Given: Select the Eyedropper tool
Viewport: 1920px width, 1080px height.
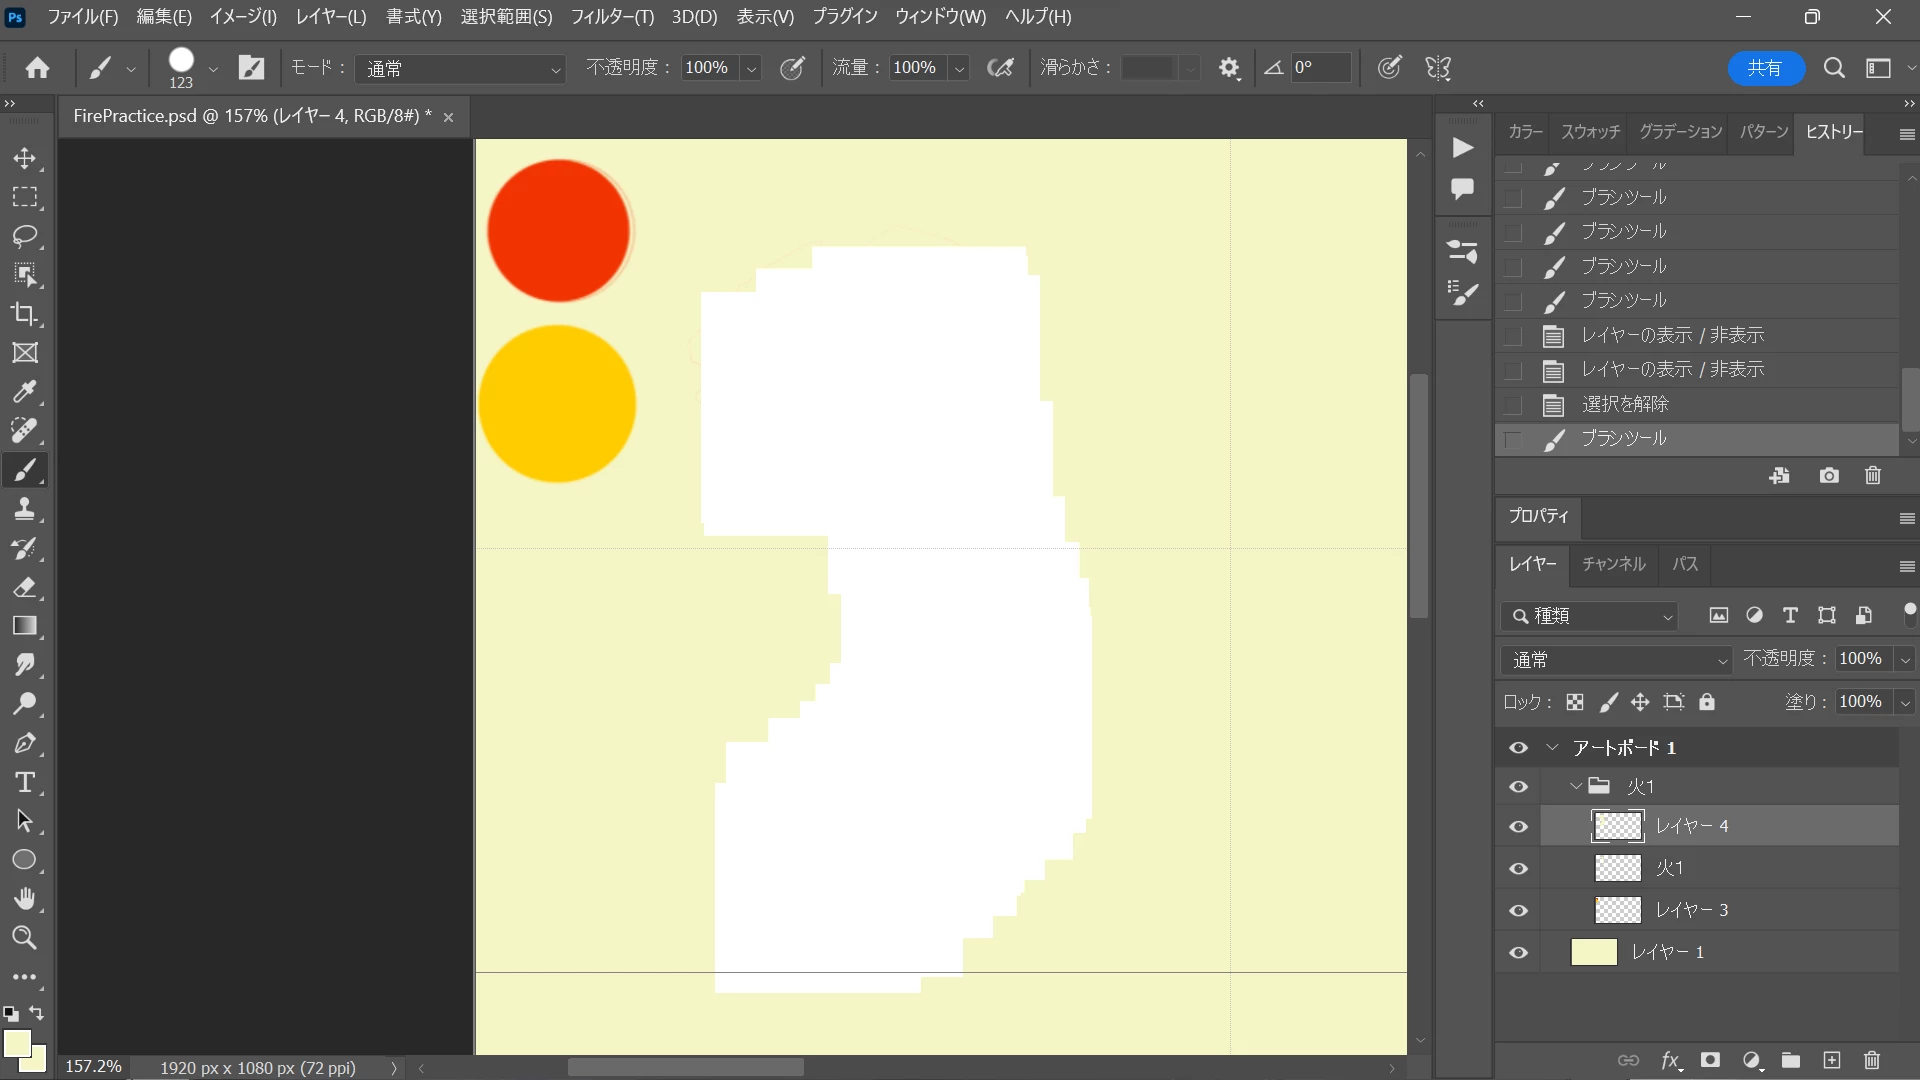Looking at the screenshot, I should [25, 392].
